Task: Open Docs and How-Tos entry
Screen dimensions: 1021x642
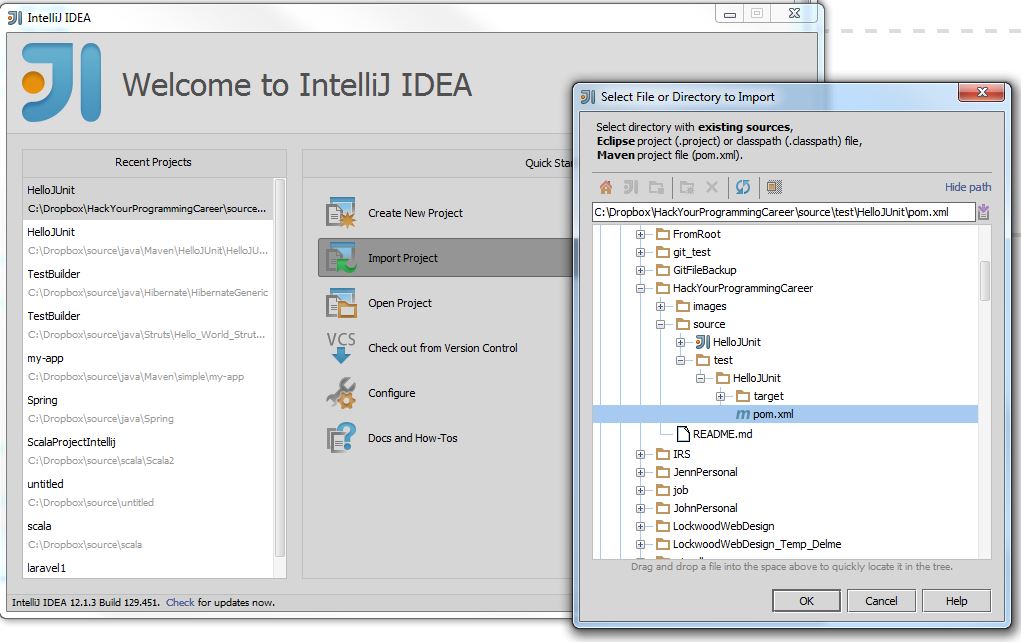Action: [x=413, y=438]
